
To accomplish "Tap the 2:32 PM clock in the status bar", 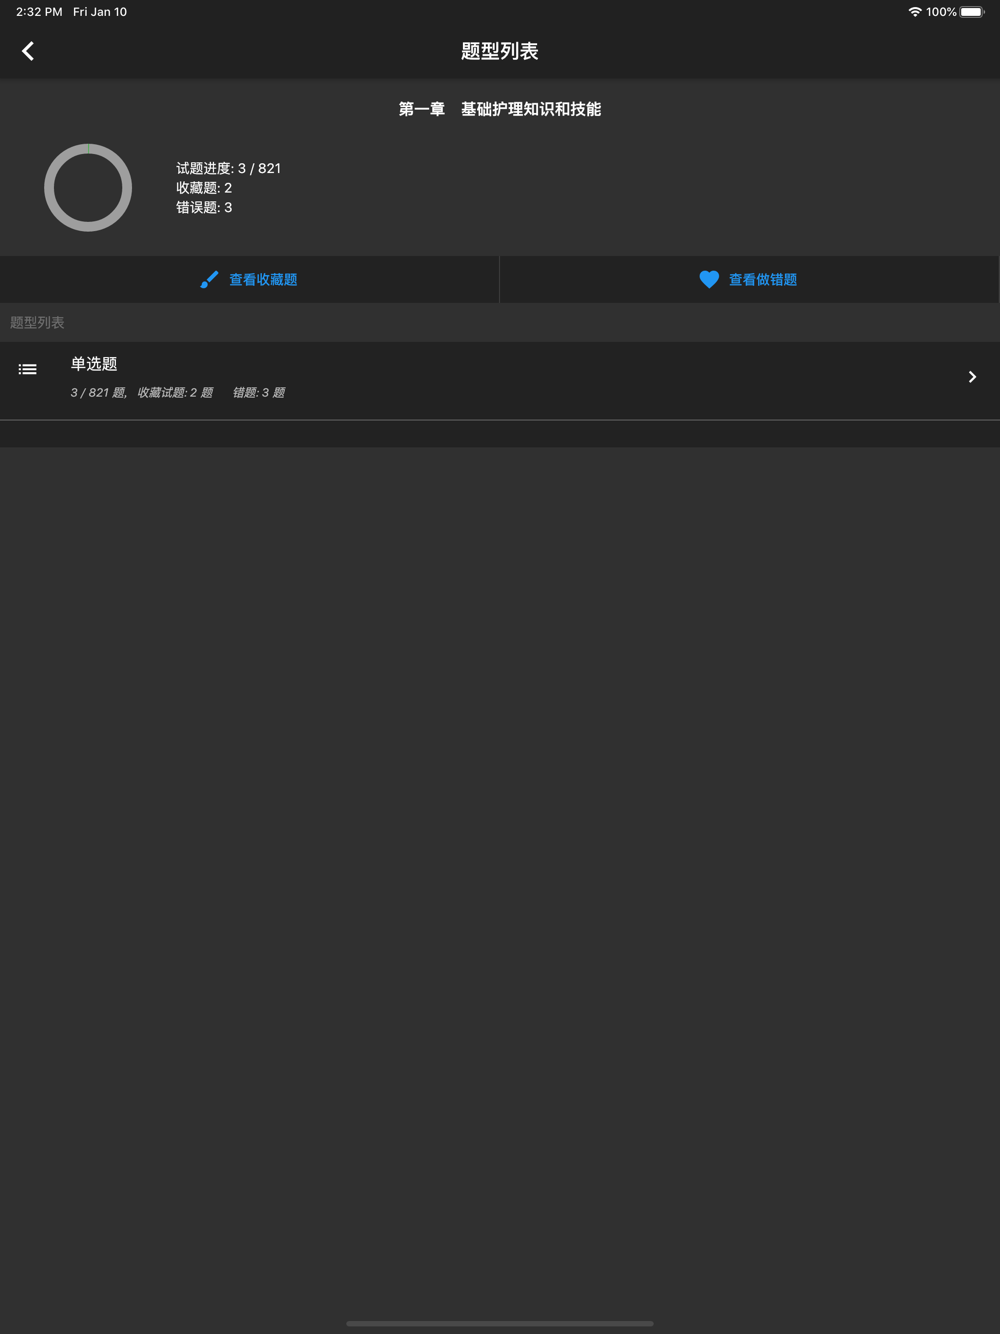I will [x=39, y=12].
